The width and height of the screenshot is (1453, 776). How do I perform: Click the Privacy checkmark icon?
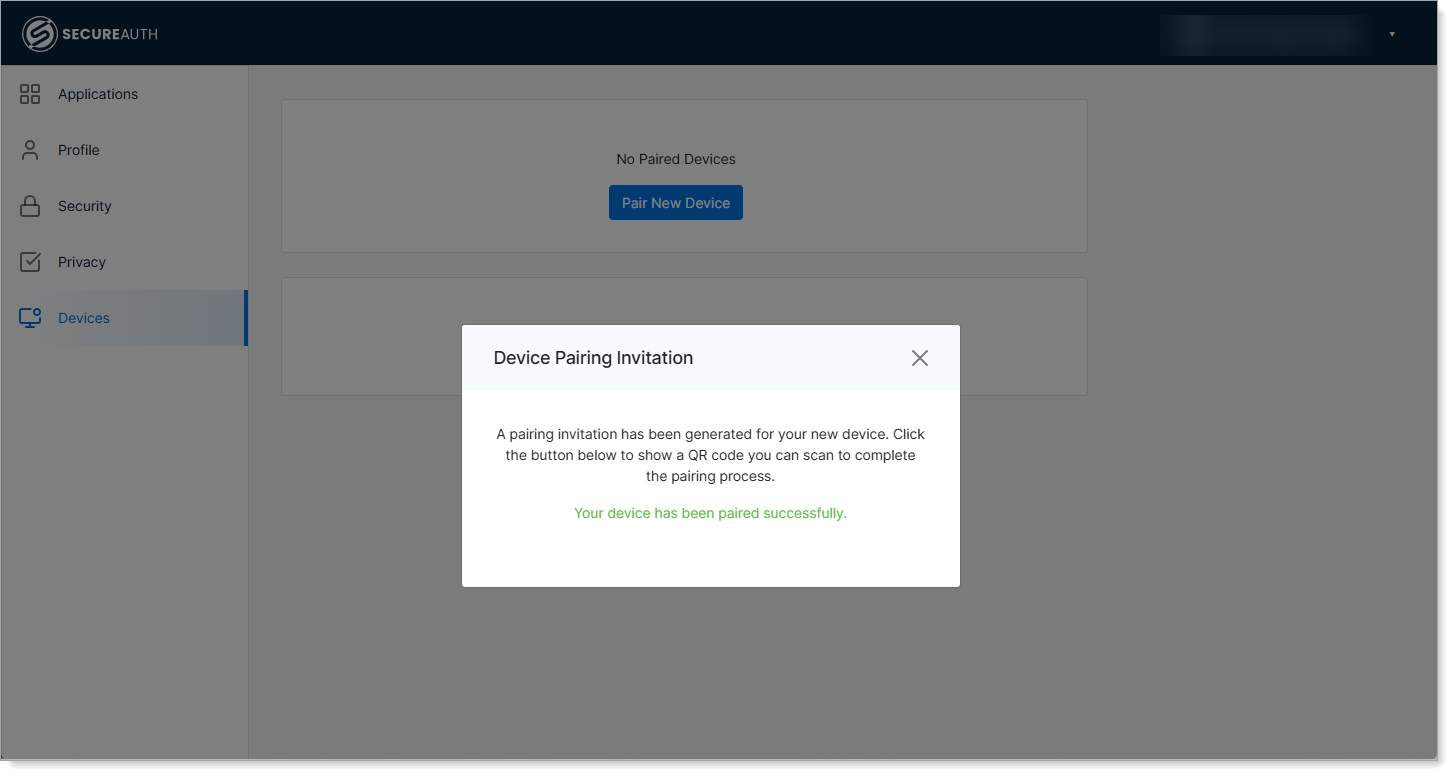(x=29, y=261)
